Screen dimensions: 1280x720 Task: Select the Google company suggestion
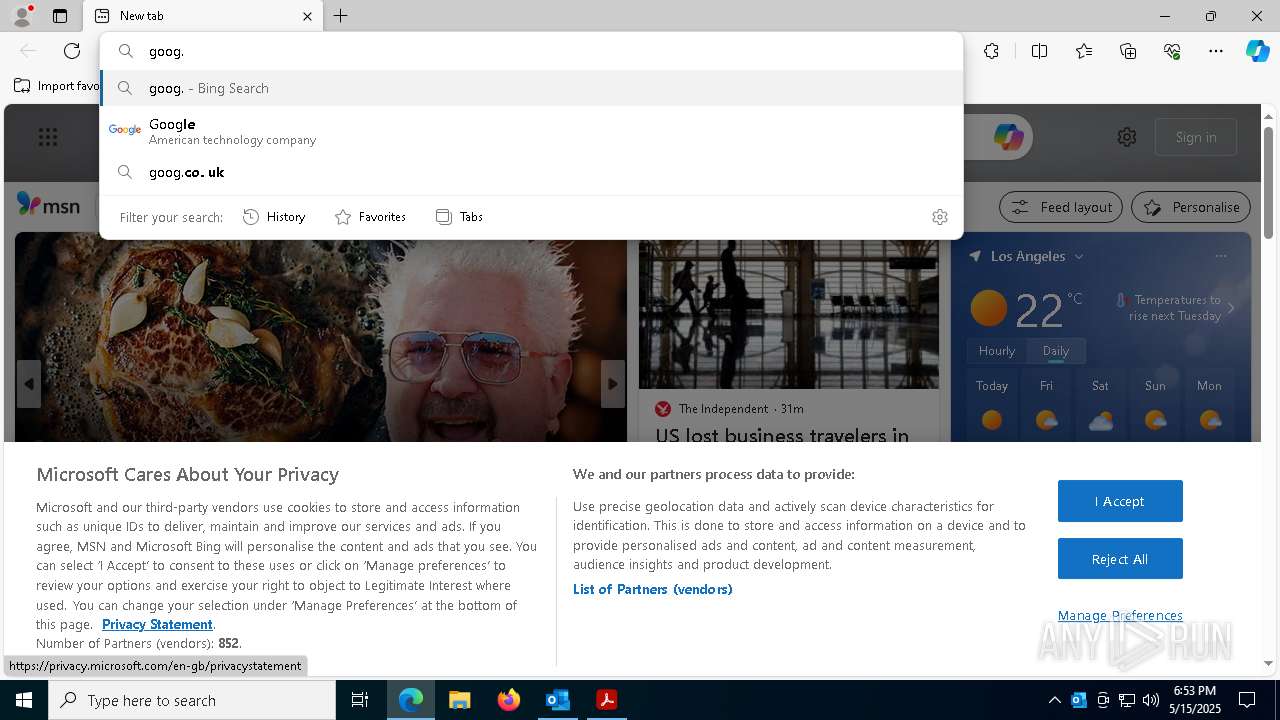531,131
